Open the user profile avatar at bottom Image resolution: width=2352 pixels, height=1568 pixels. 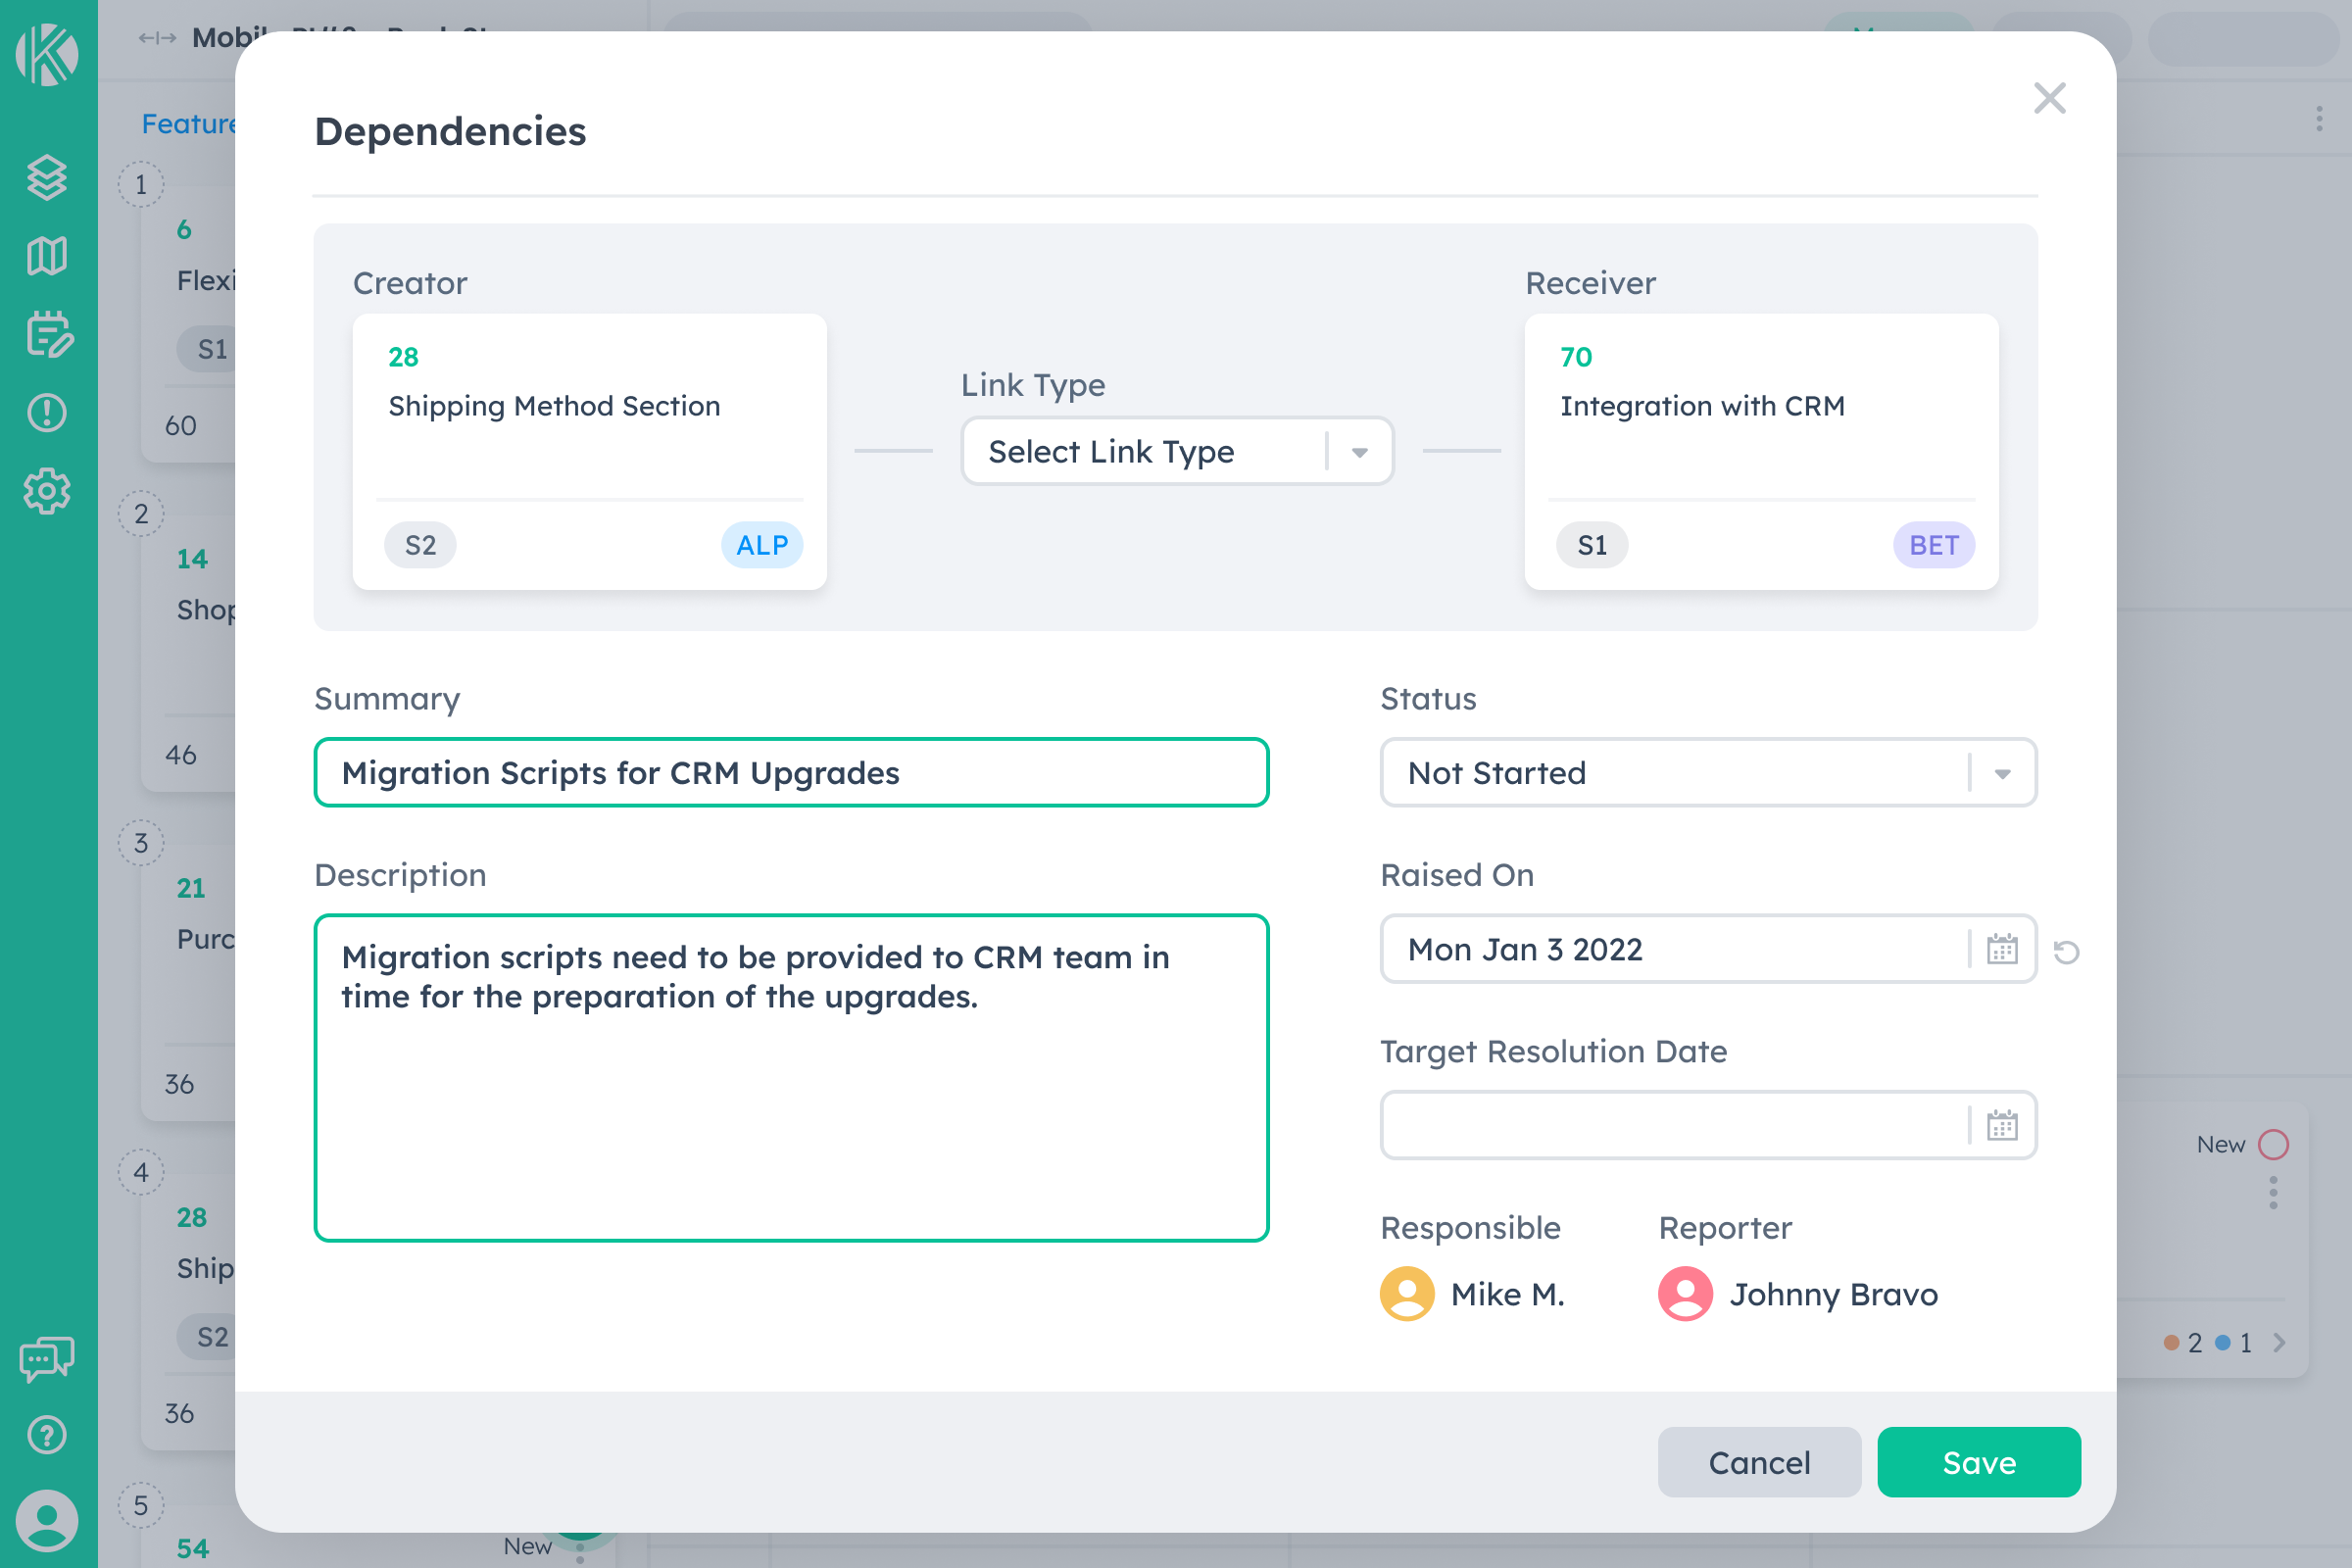tap(47, 1519)
